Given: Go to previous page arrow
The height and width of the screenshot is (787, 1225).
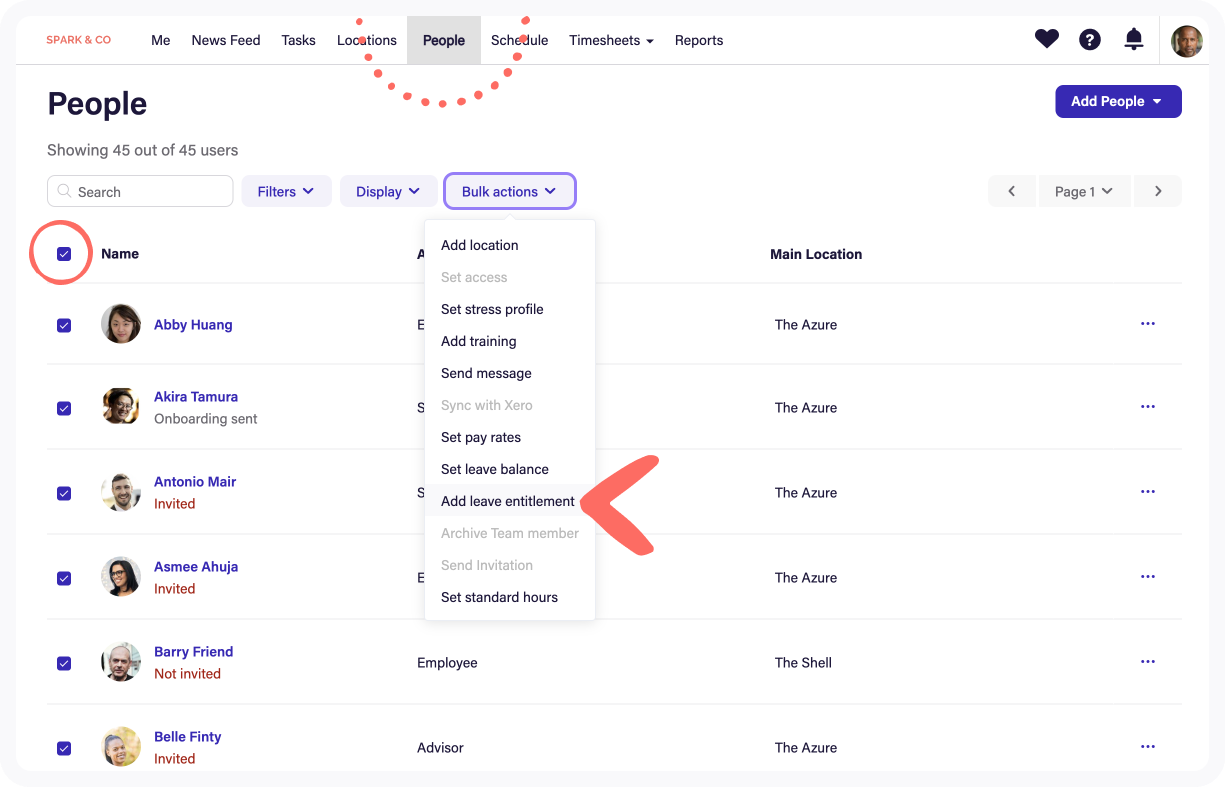Looking at the screenshot, I should pos(1012,191).
